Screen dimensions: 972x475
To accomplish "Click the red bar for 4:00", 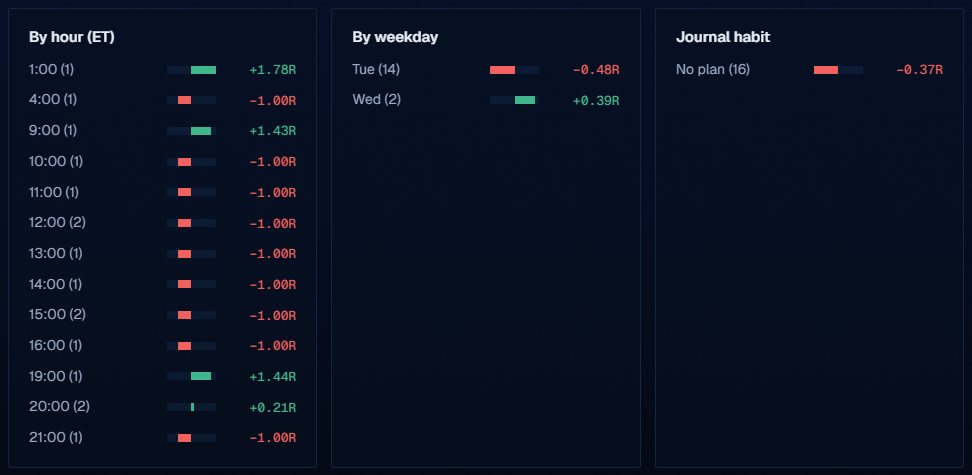I will tap(184, 100).
